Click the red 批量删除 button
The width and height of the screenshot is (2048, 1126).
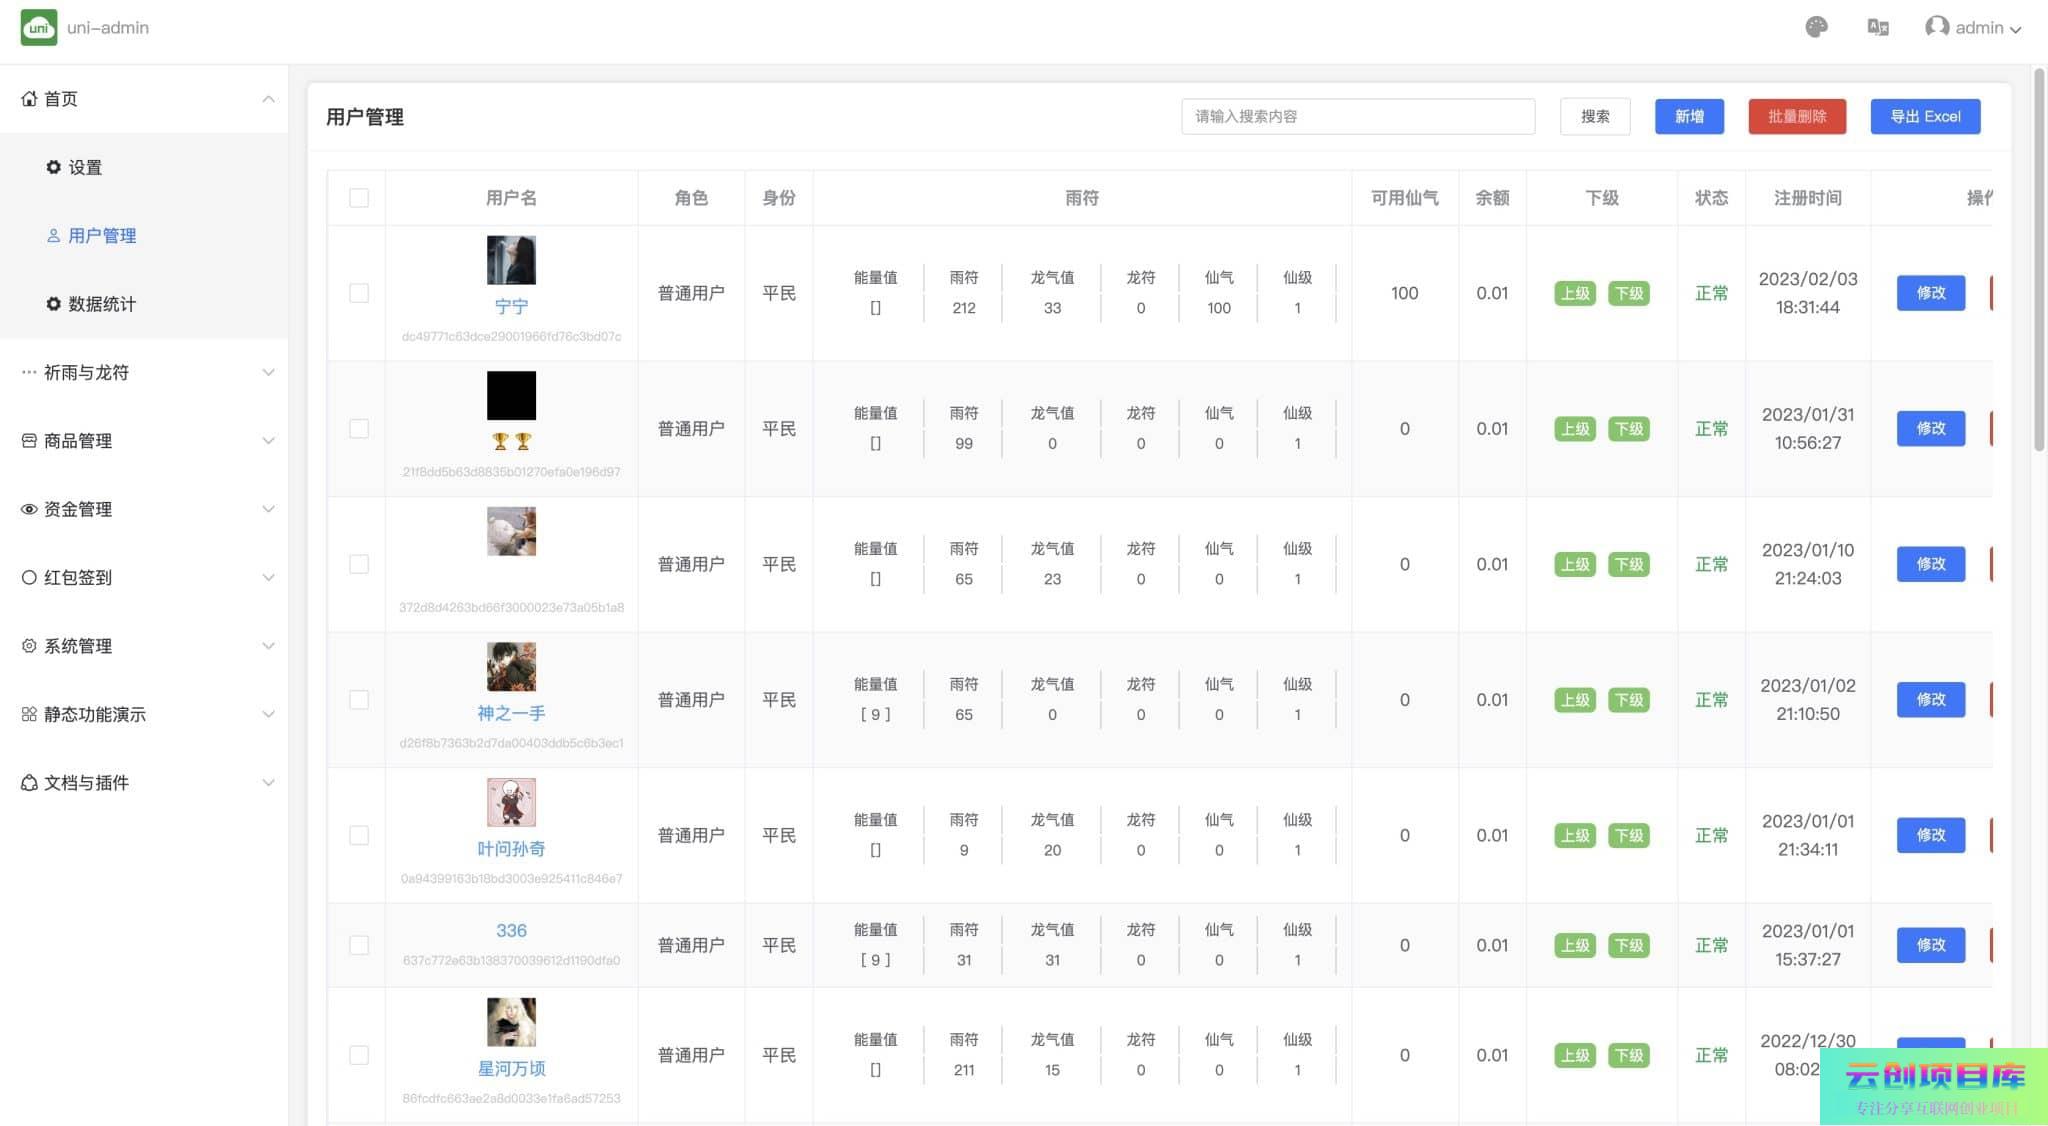(x=1797, y=116)
